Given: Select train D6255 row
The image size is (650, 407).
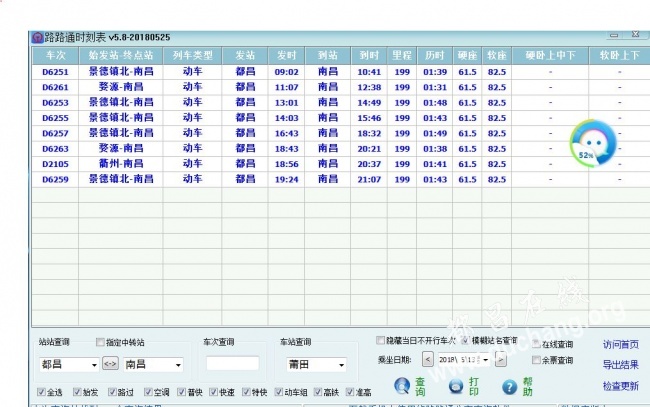Looking at the screenshot, I should pyautogui.click(x=341, y=118).
